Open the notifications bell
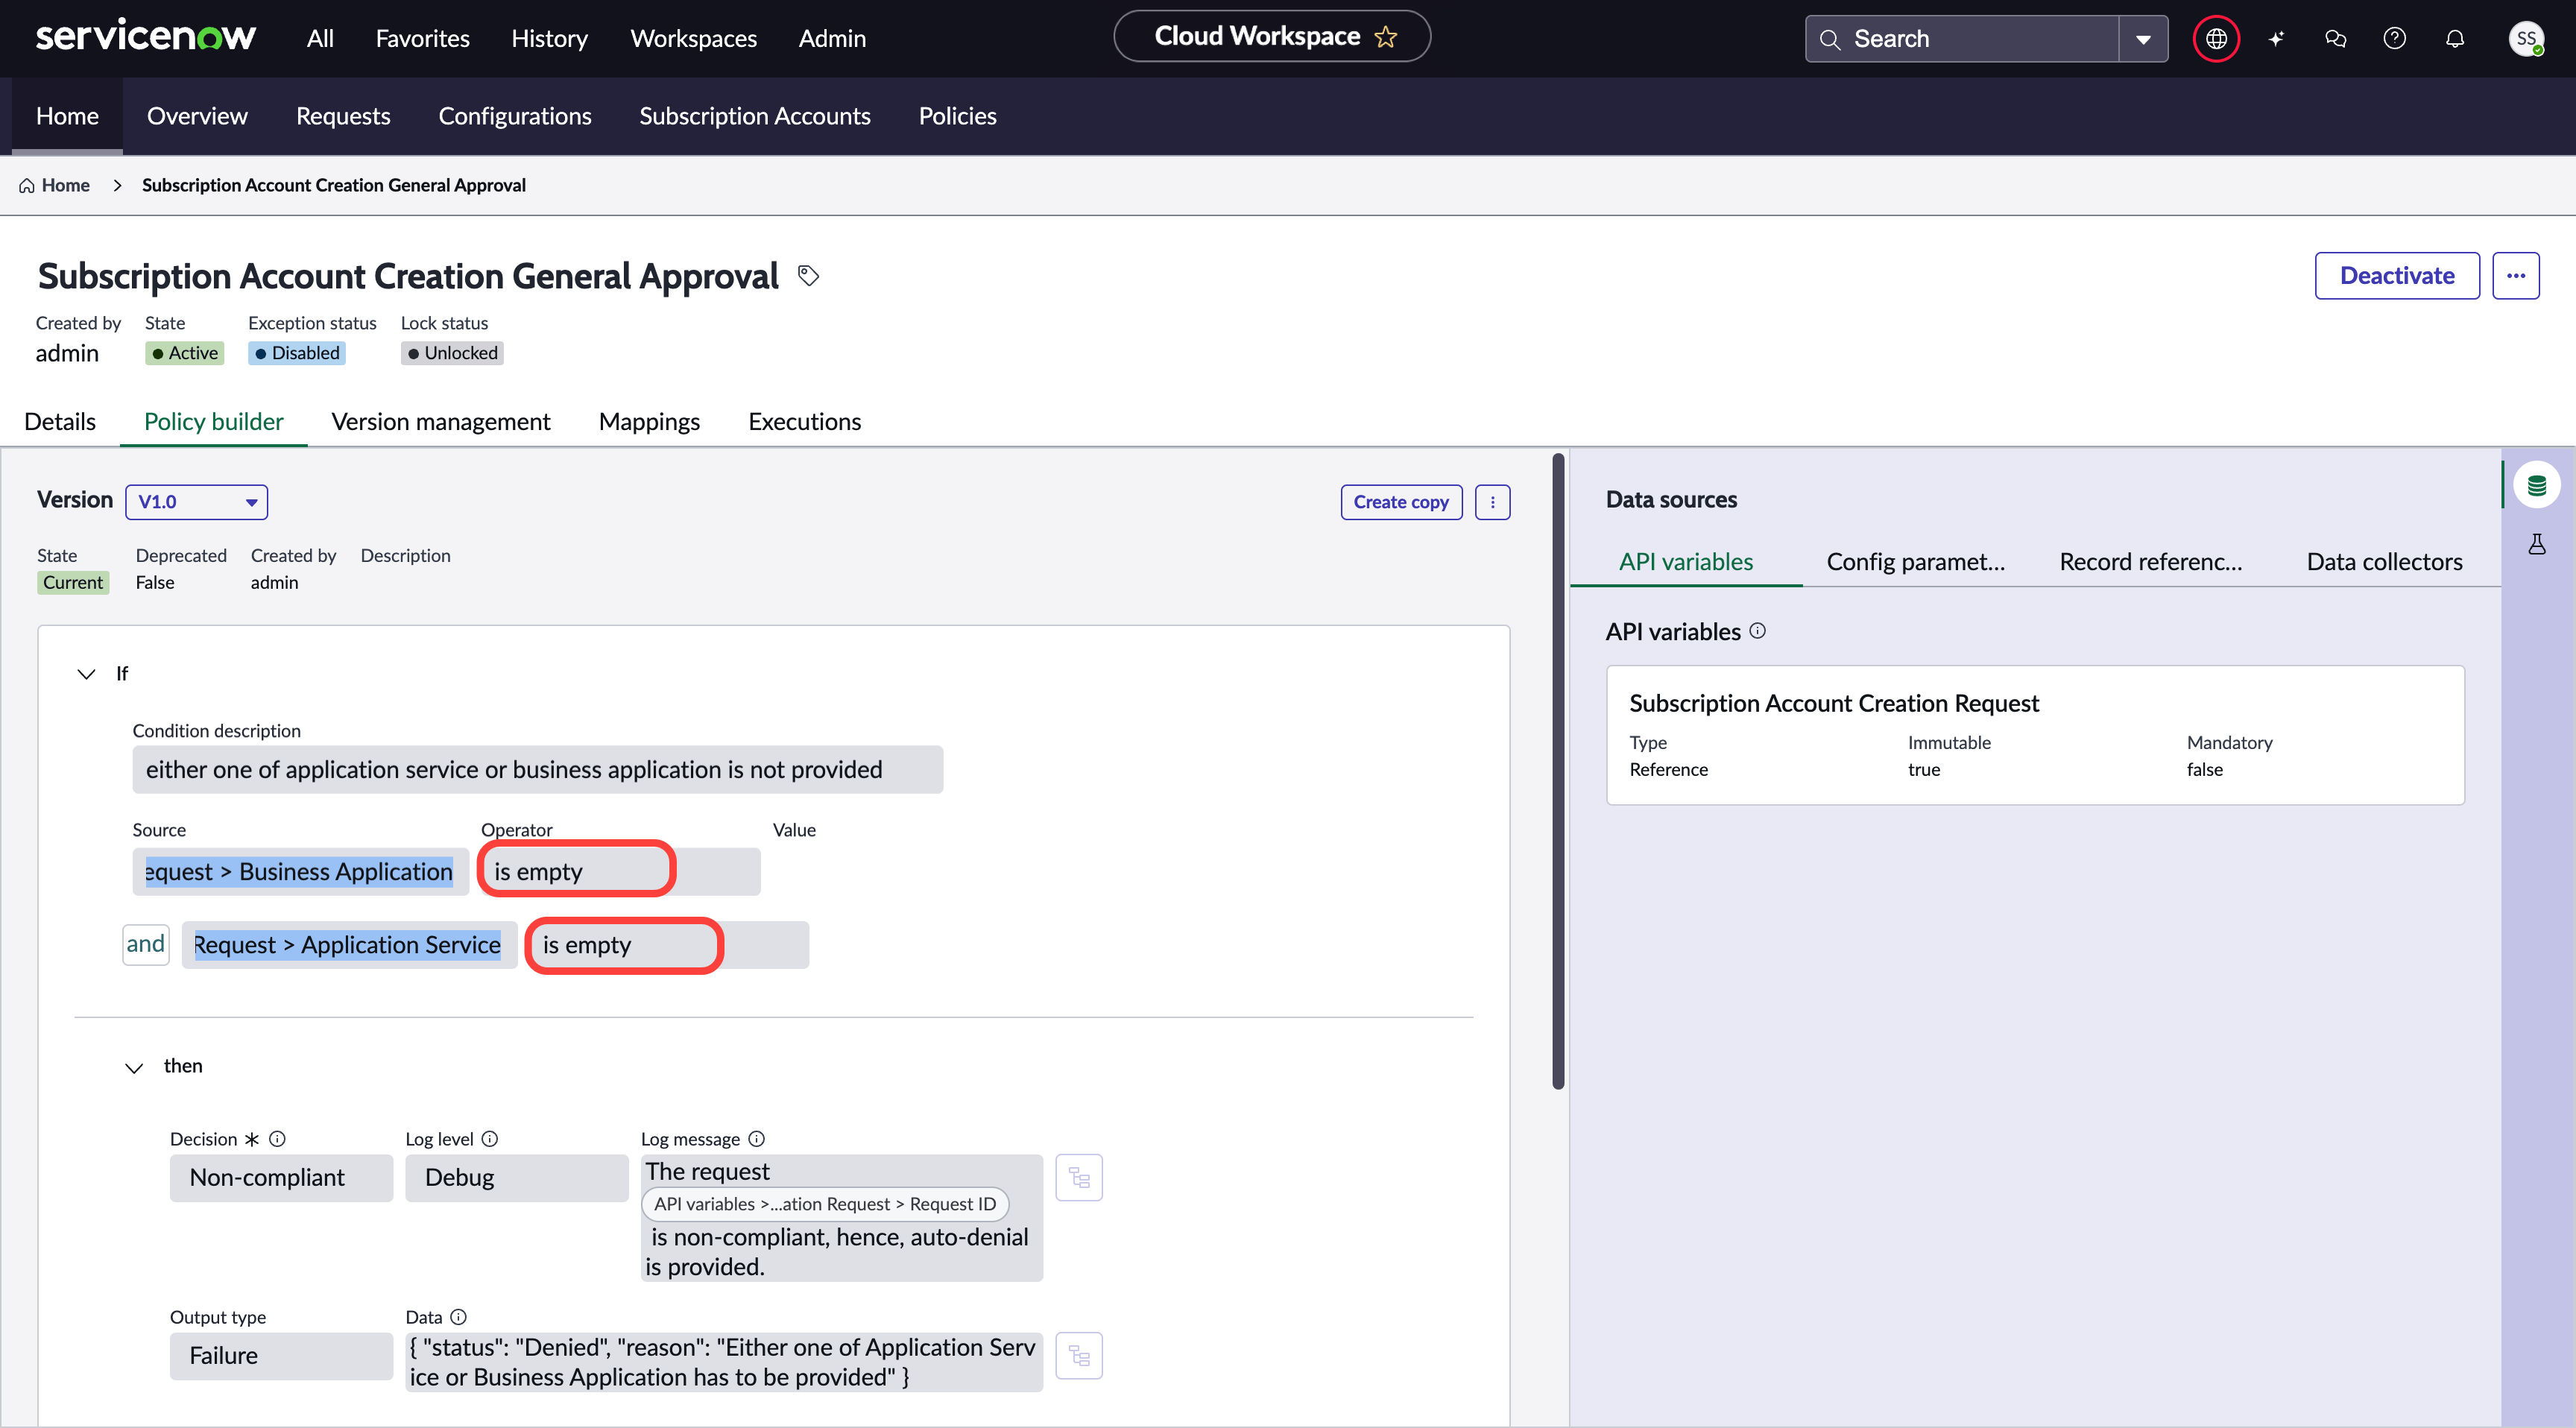The width and height of the screenshot is (2576, 1428). pyautogui.click(x=2455, y=39)
